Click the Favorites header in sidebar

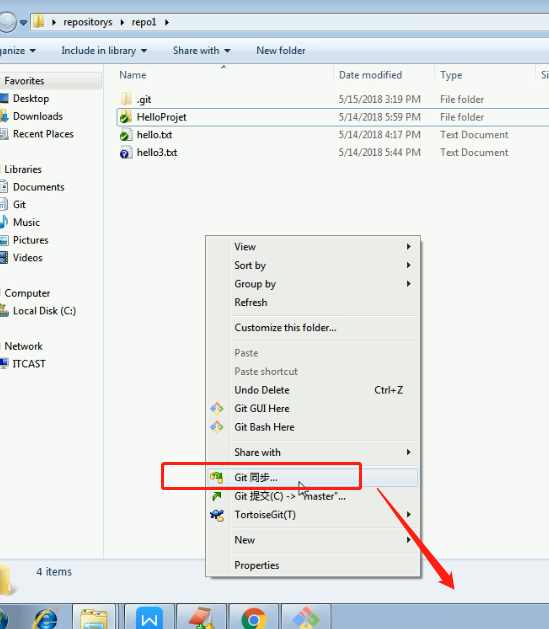(x=24, y=81)
